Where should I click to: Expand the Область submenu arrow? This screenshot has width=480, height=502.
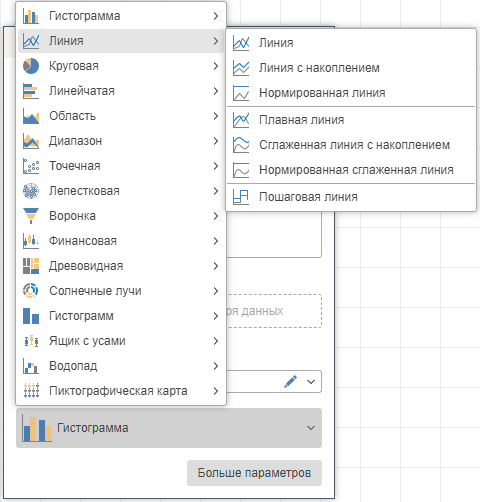[x=216, y=116]
